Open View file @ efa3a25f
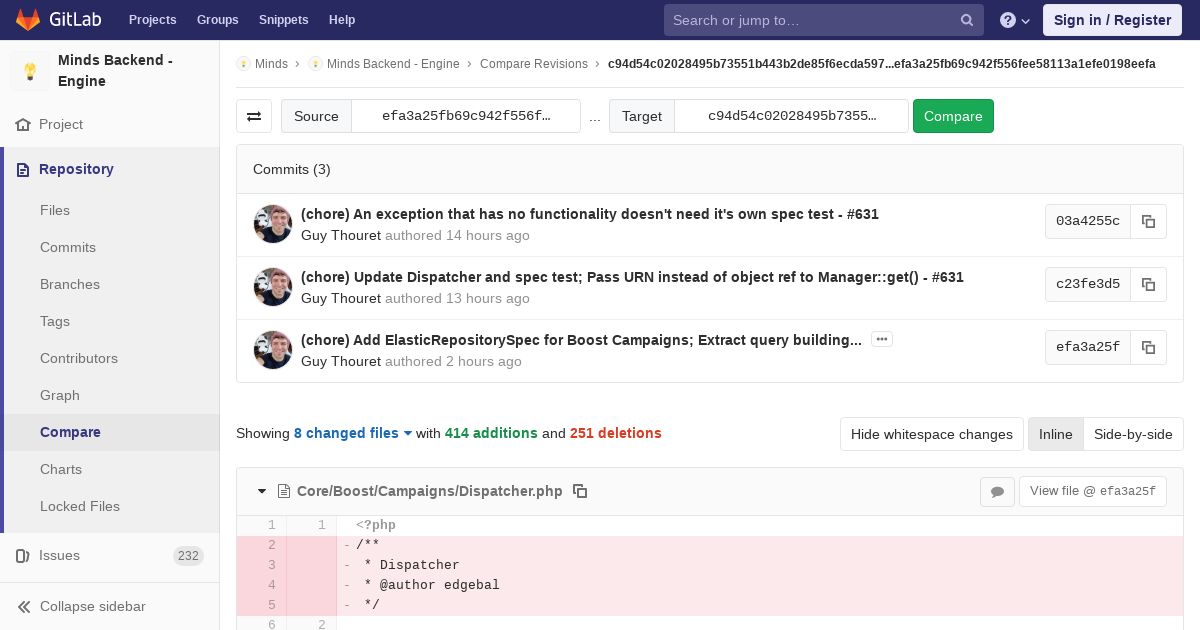 pyautogui.click(x=1092, y=491)
